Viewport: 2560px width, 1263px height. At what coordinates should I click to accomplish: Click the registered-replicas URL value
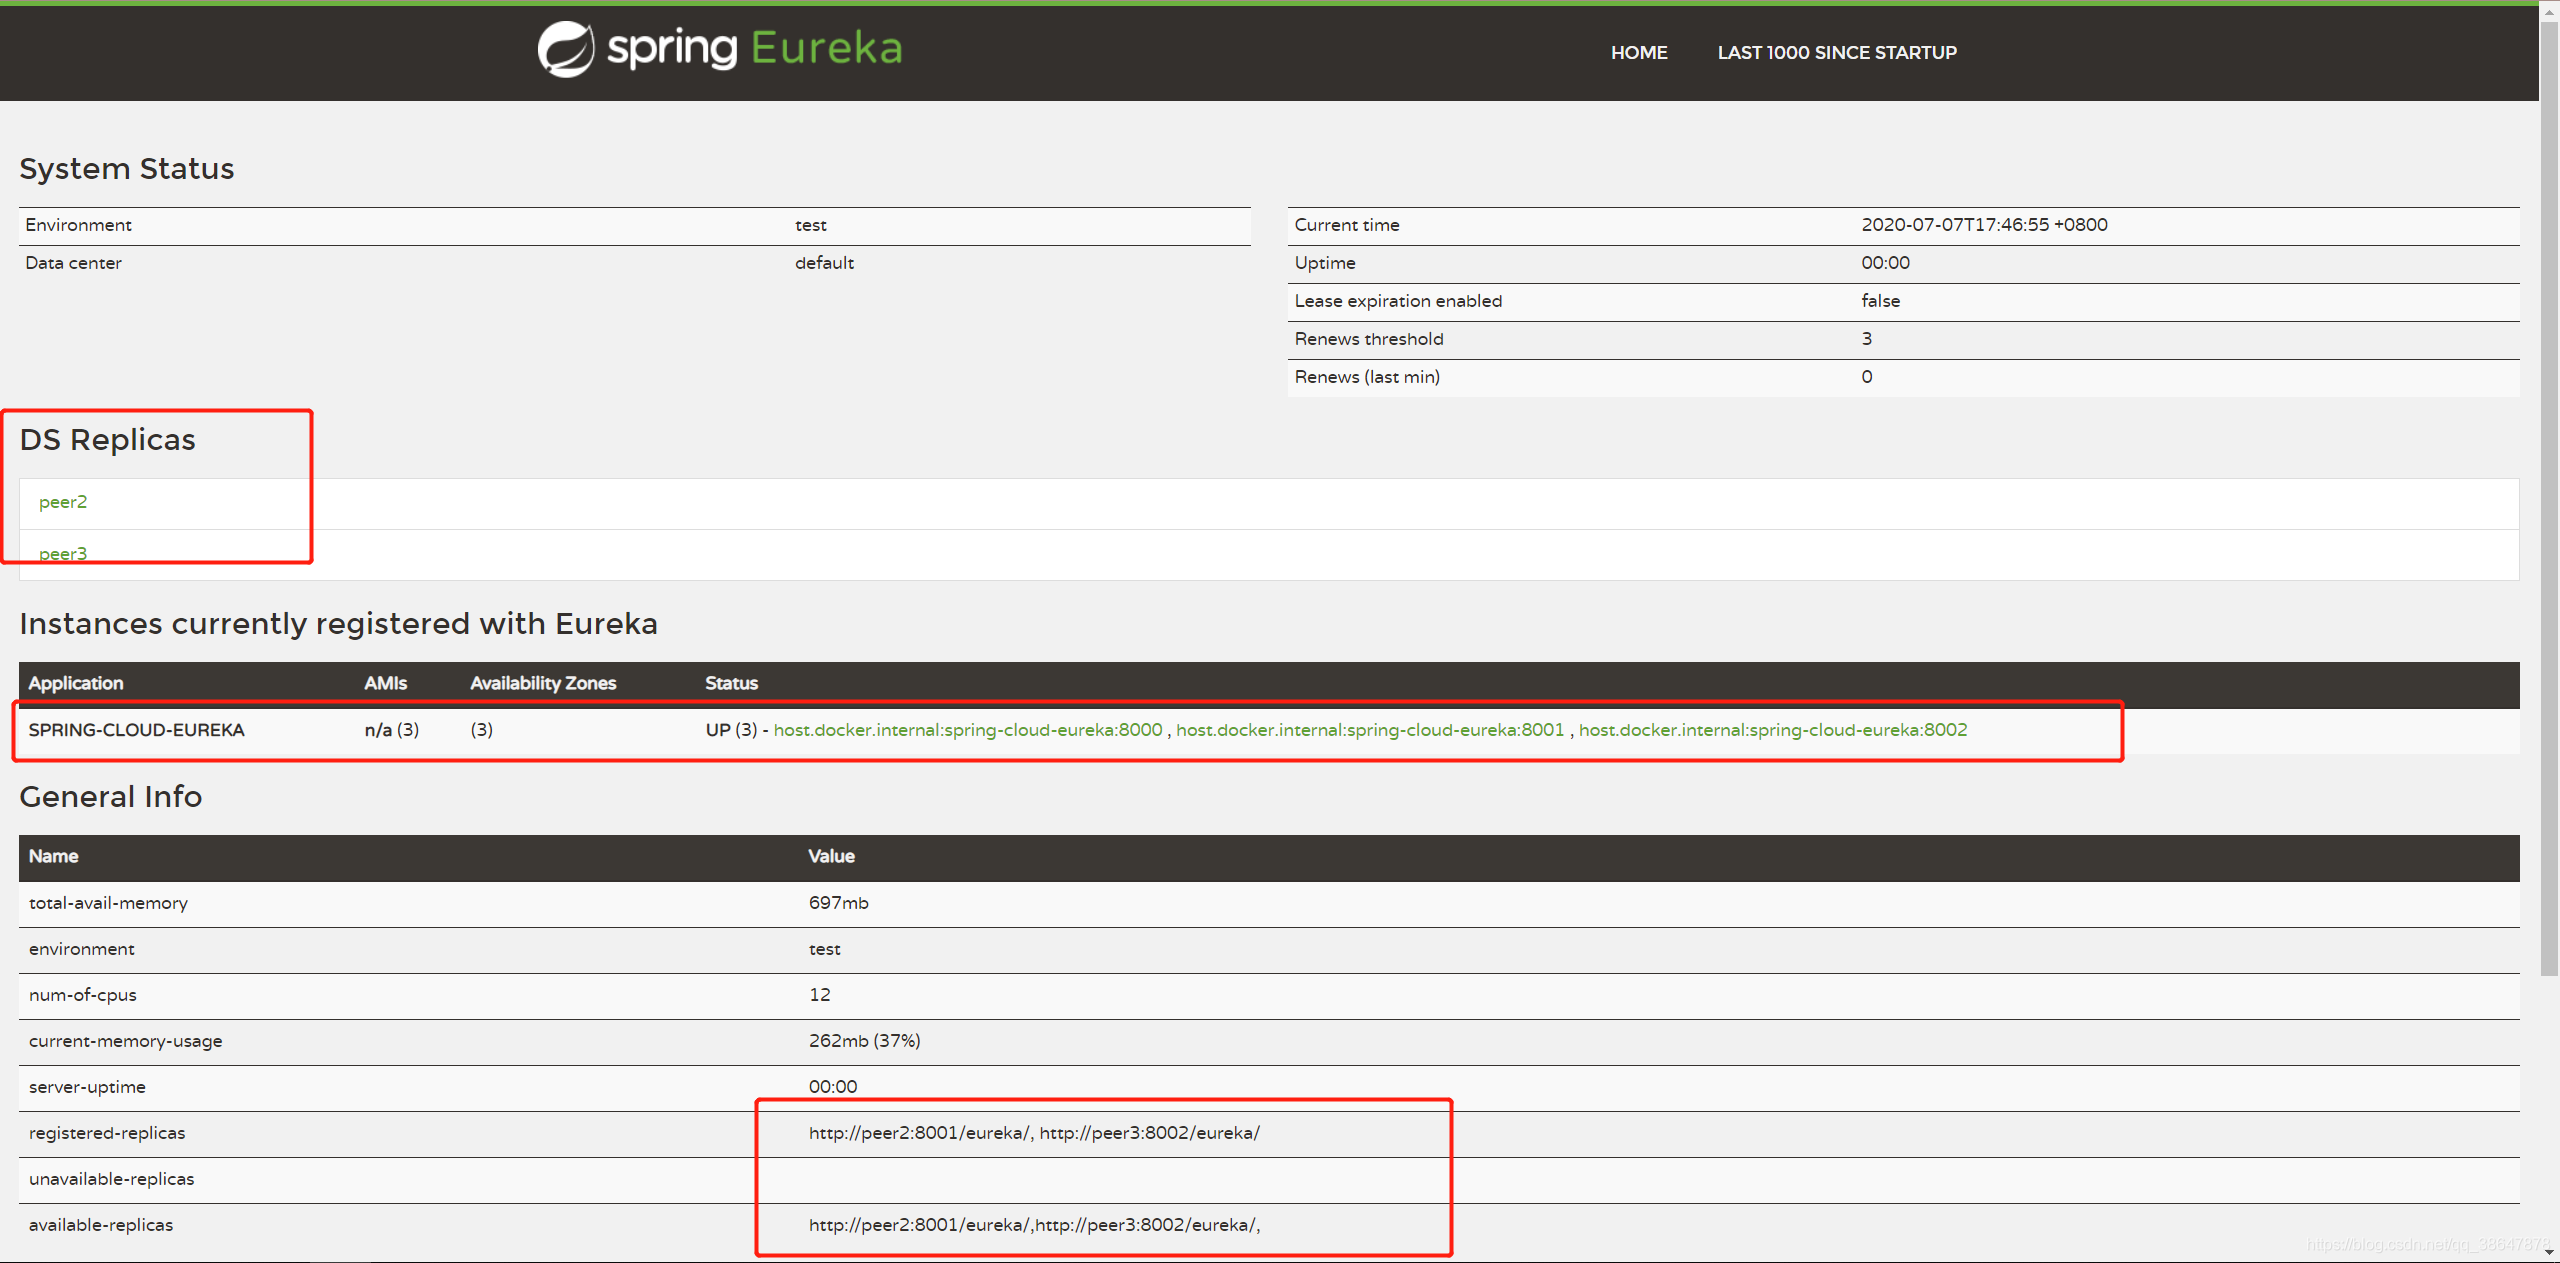[1034, 1133]
